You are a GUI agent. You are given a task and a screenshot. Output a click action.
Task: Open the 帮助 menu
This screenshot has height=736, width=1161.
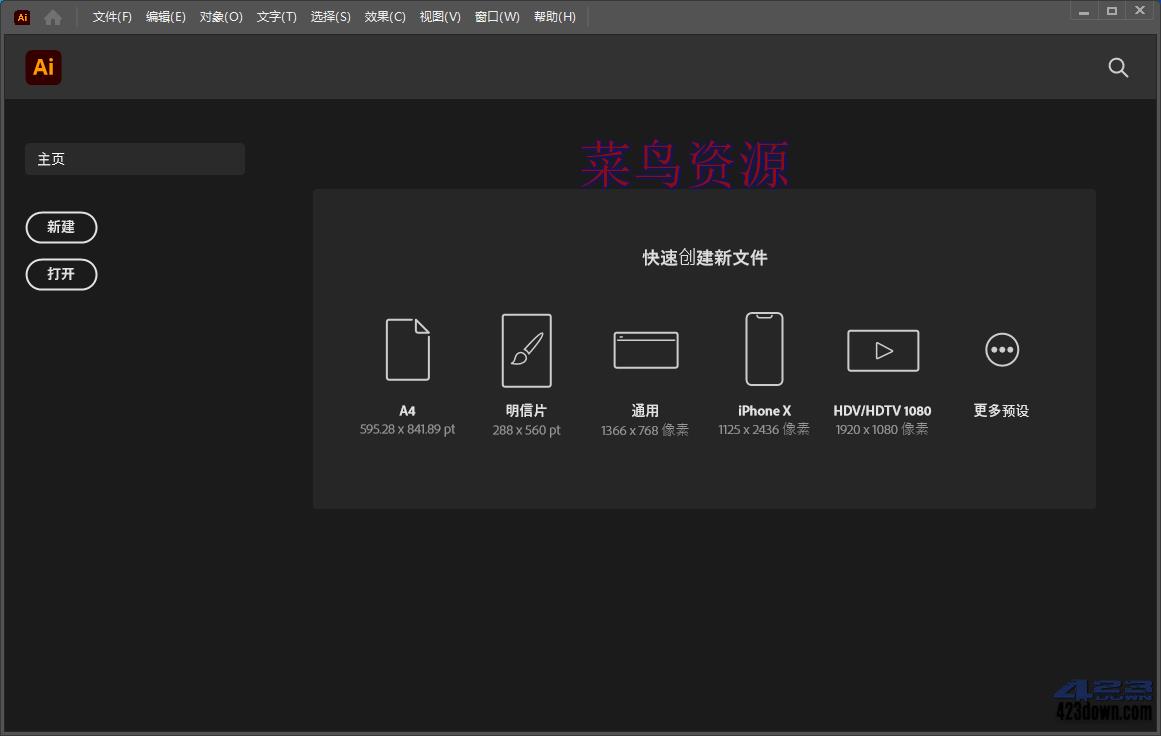point(555,16)
